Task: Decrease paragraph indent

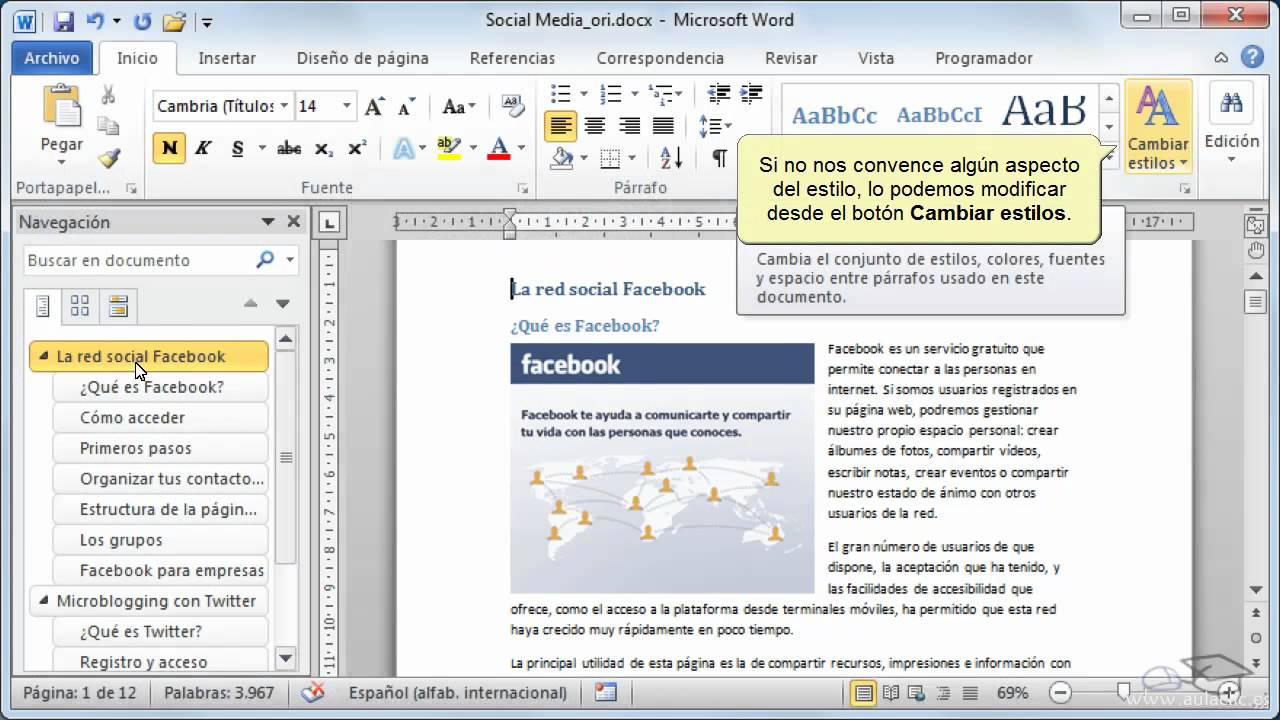Action: click(x=718, y=94)
